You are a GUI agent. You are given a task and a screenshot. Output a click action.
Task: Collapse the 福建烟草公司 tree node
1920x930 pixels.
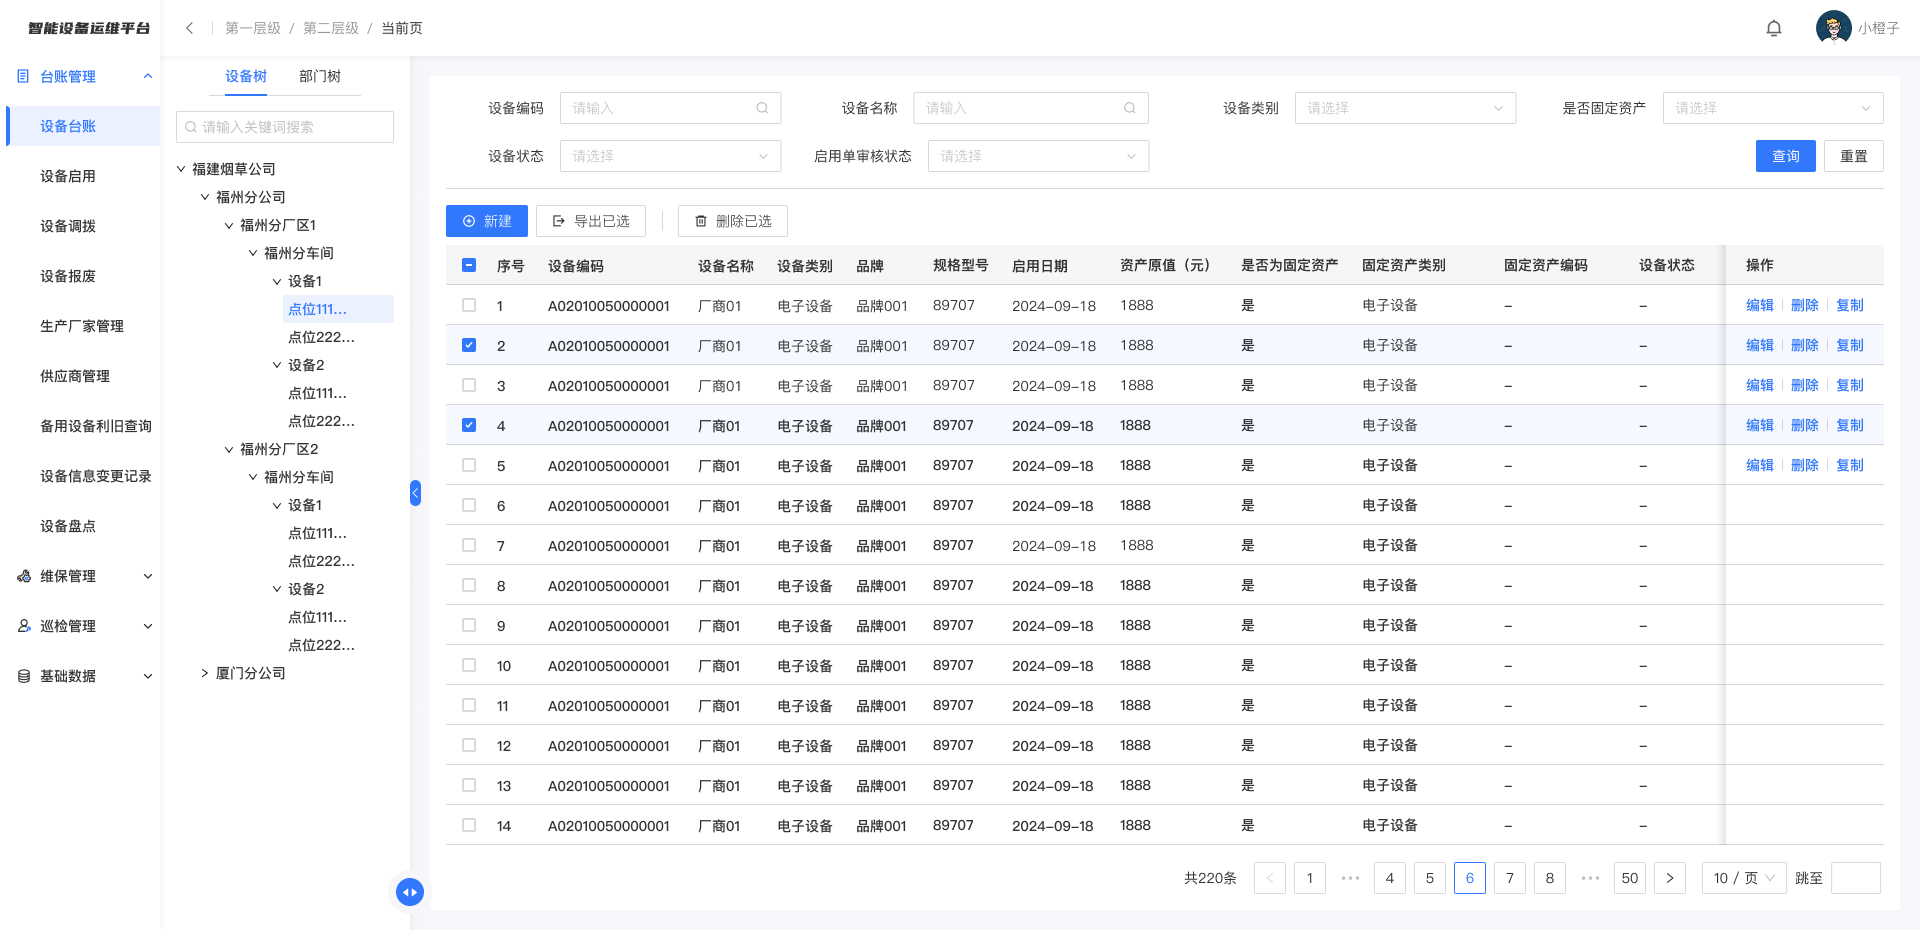coord(181,169)
